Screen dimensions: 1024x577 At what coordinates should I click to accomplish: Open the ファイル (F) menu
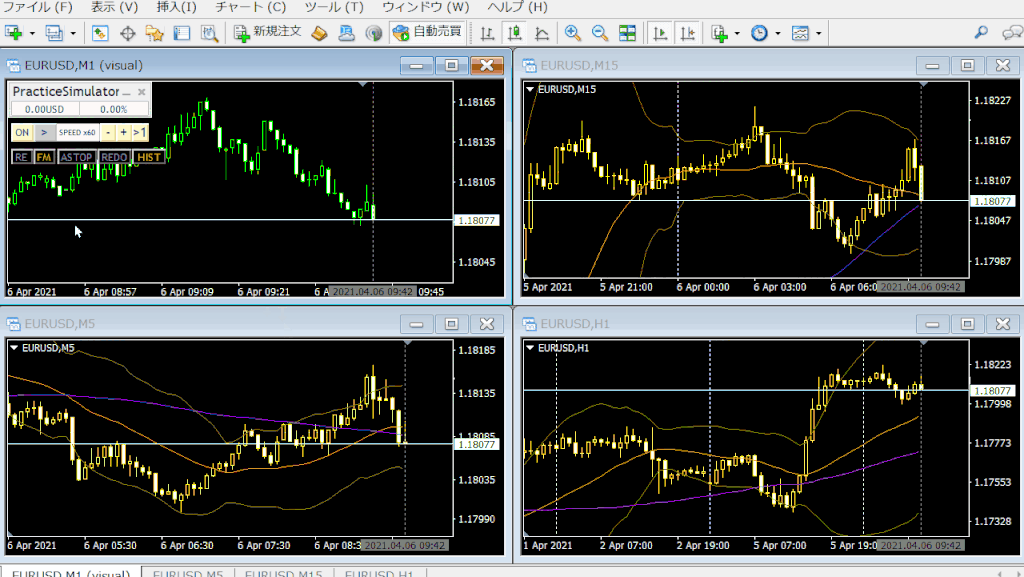37,7
